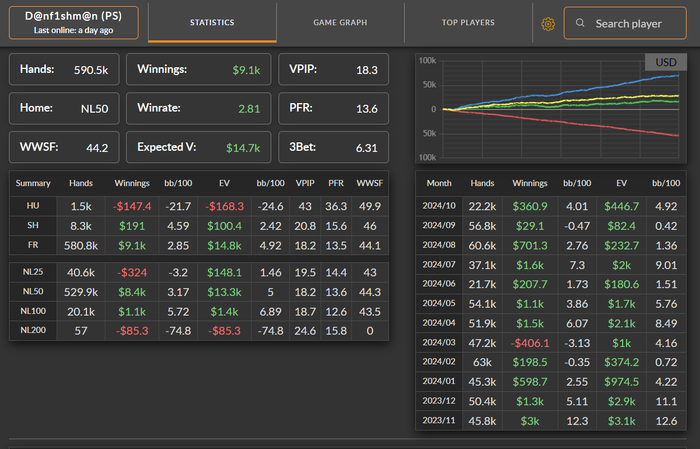Screen dimensions: 700x449
Task: Open the Top Players tab
Action: click(x=468, y=22)
